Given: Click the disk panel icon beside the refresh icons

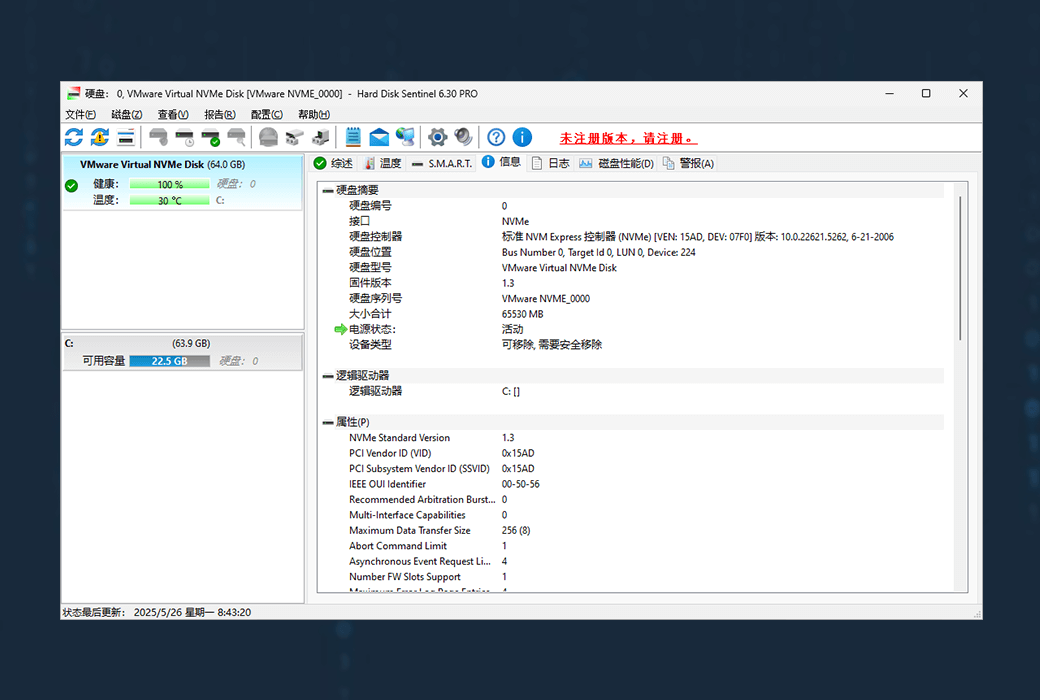Looking at the screenshot, I should 126,137.
